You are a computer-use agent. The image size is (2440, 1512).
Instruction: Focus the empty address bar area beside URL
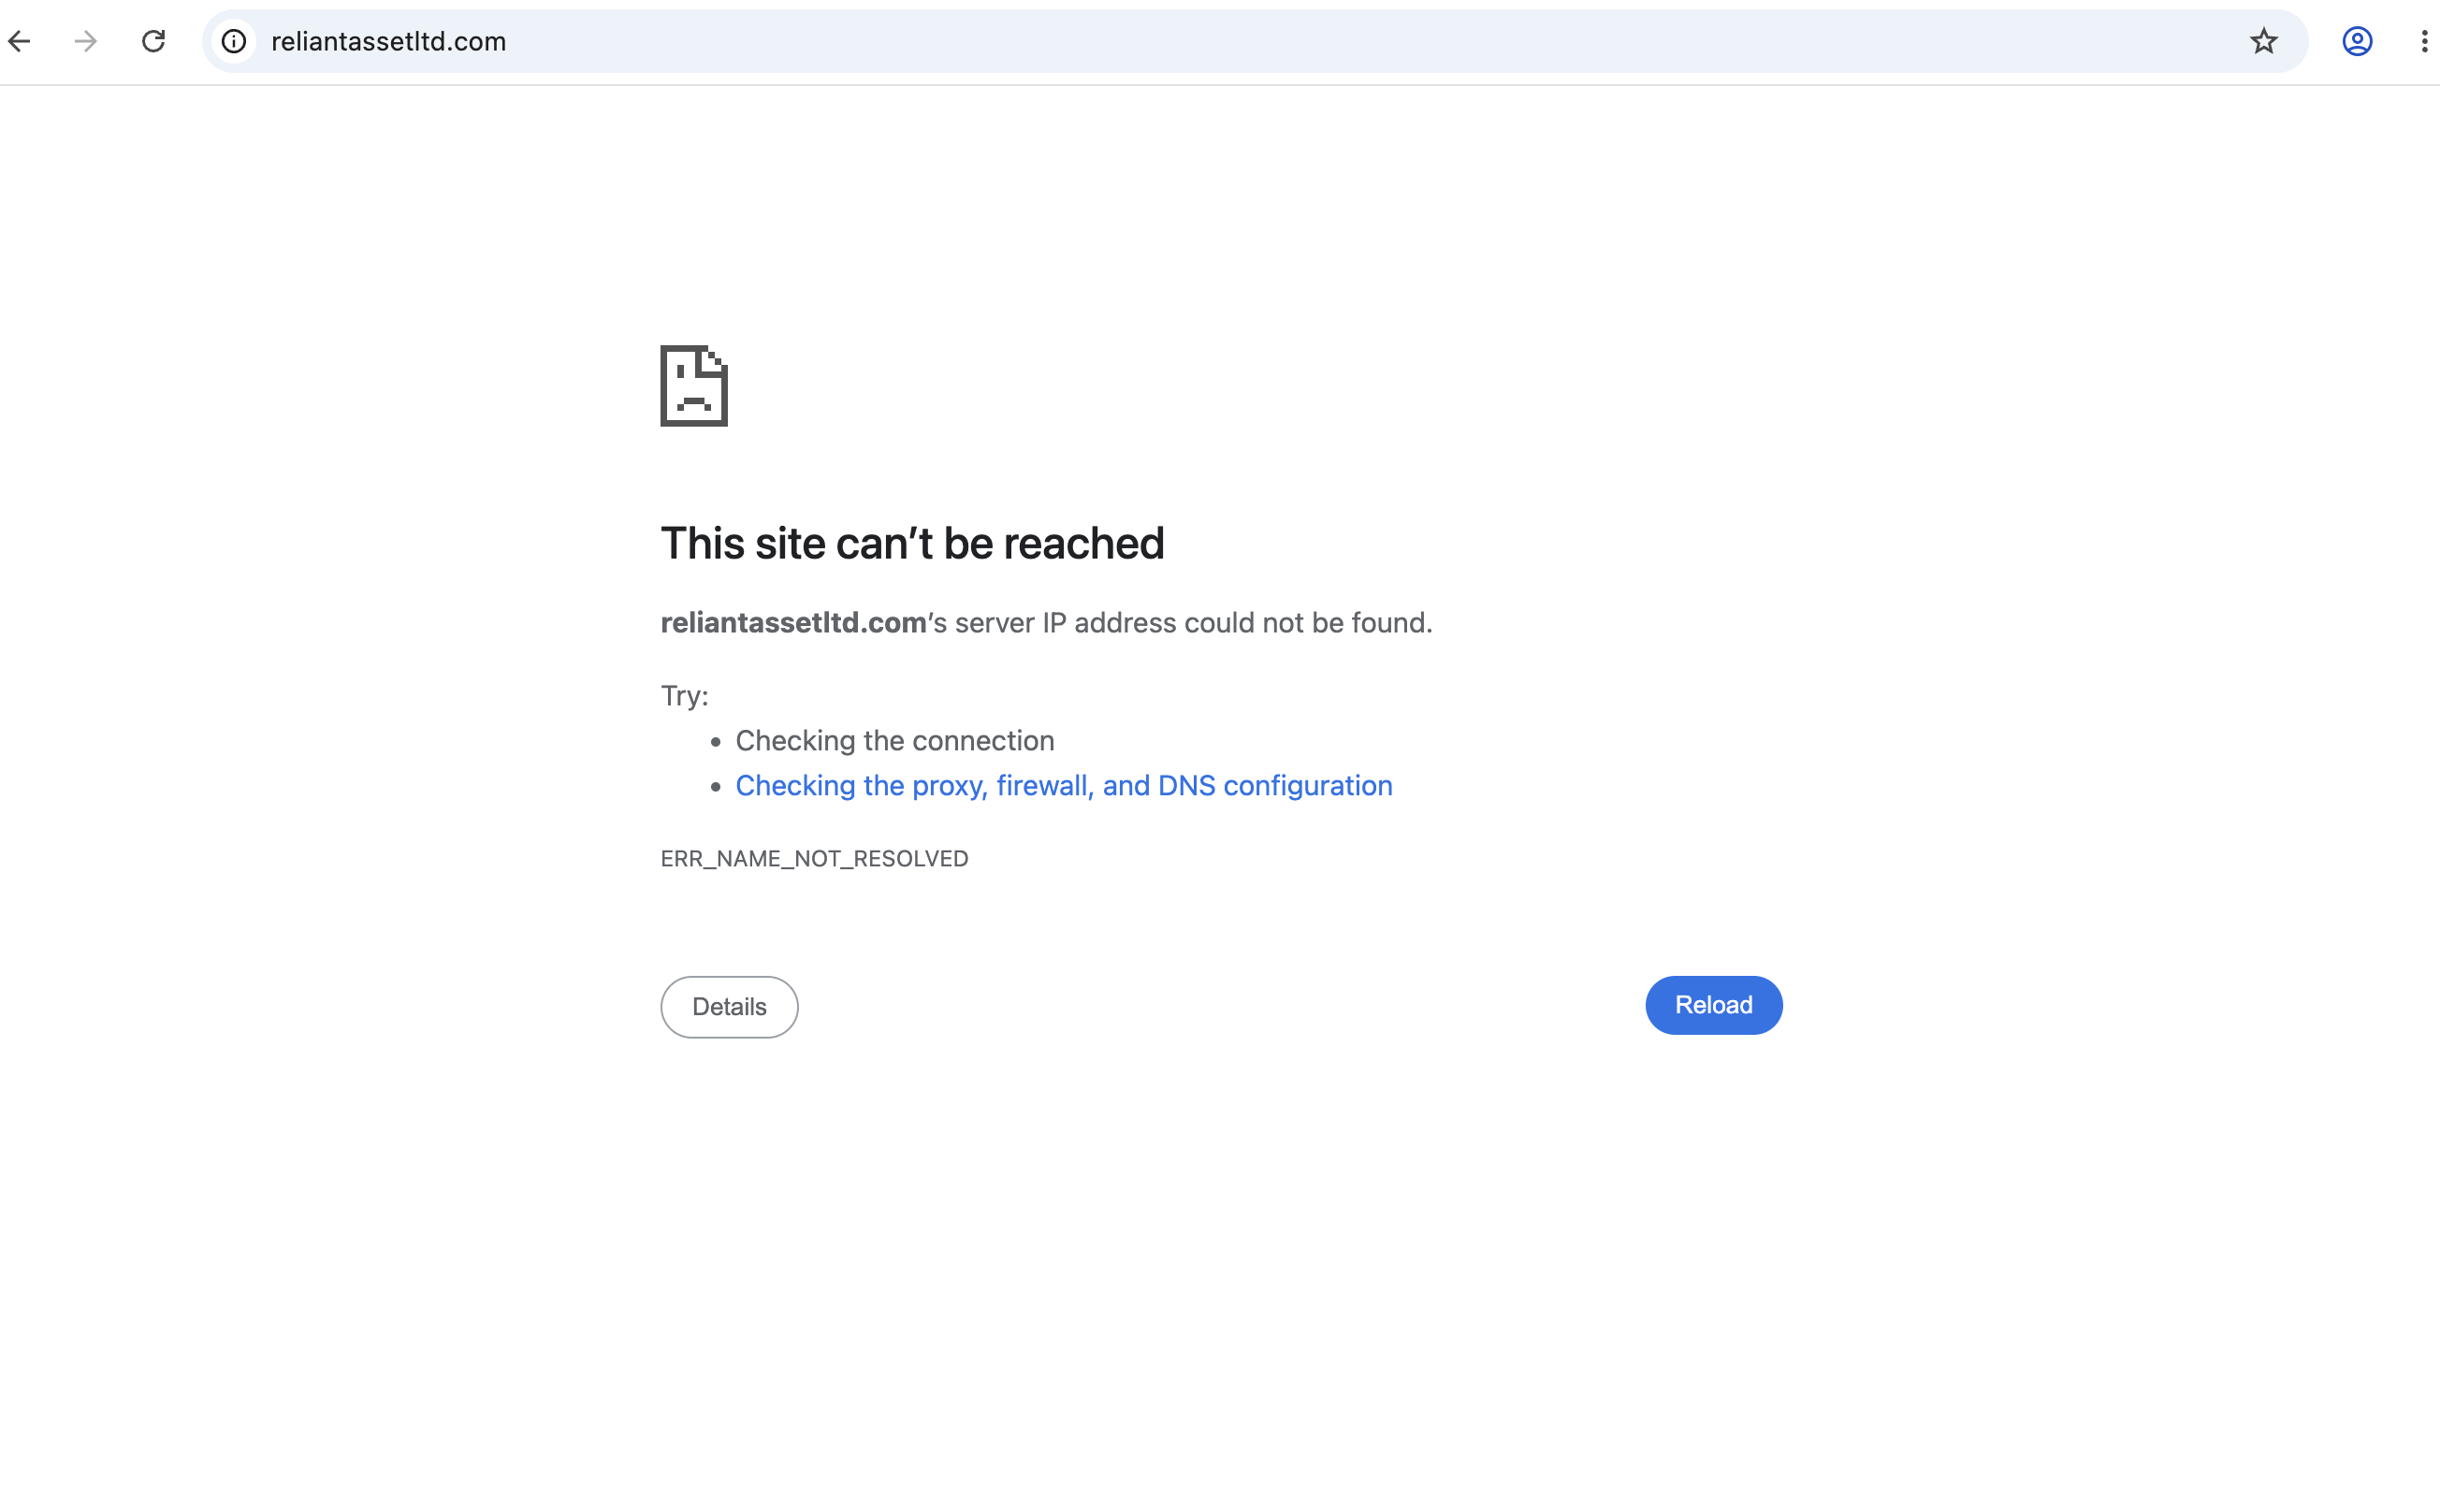pos(1370,41)
